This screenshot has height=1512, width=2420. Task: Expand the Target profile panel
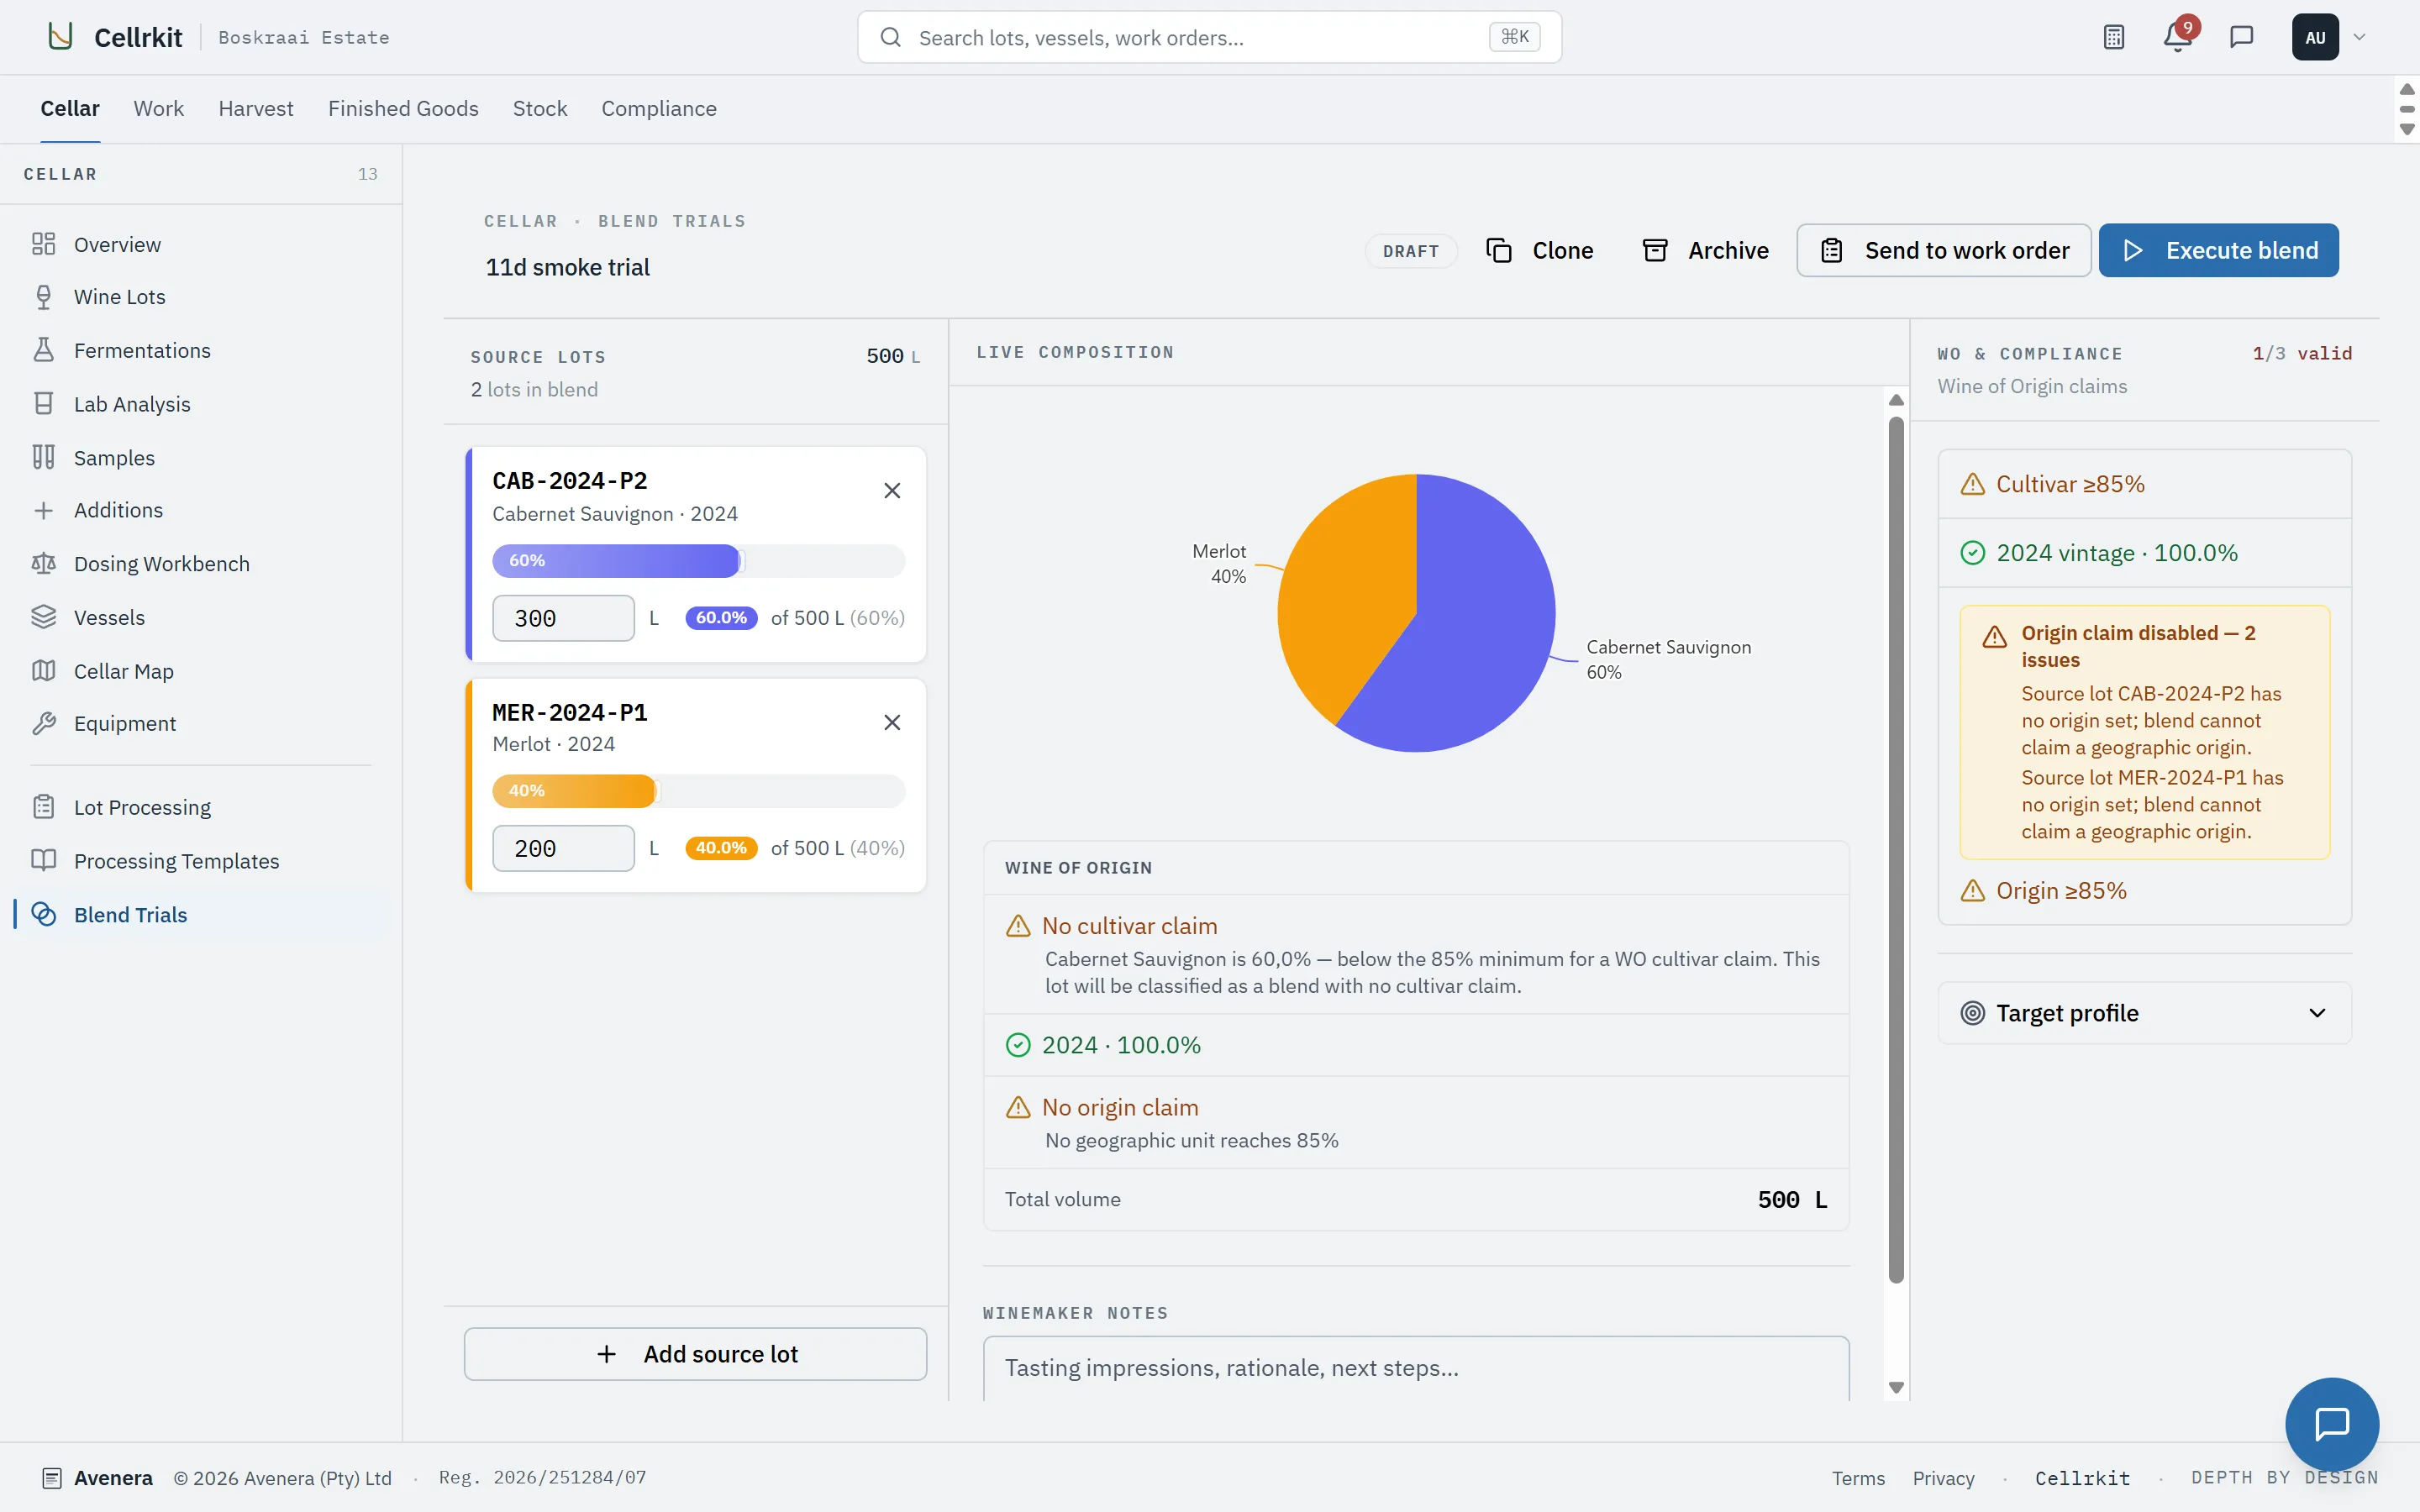pyautogui.click(x=2144, y=1013)
